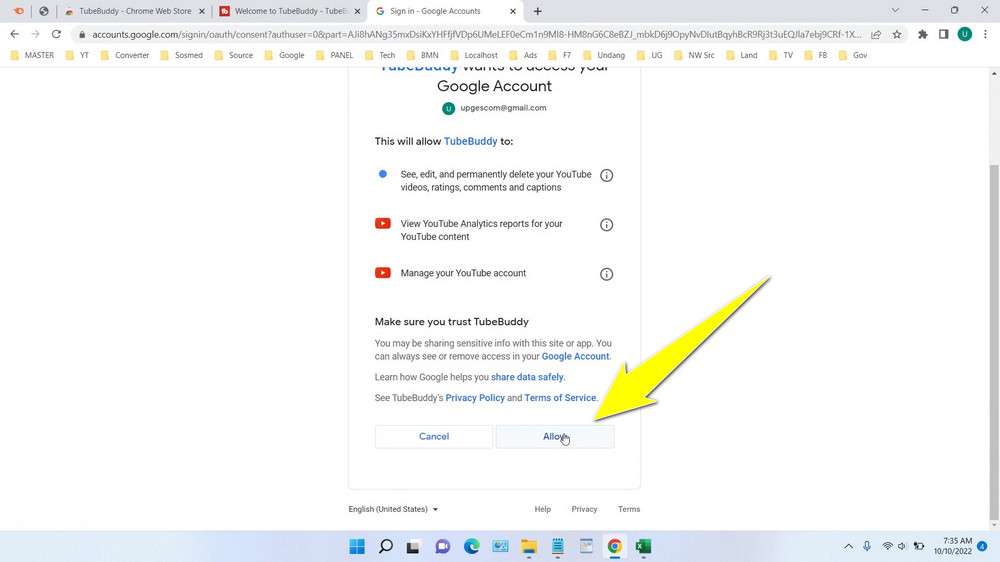This screenshot has height=562, width=1000.
Task: Show hidden system tray icons
Action: click(848, 547)
